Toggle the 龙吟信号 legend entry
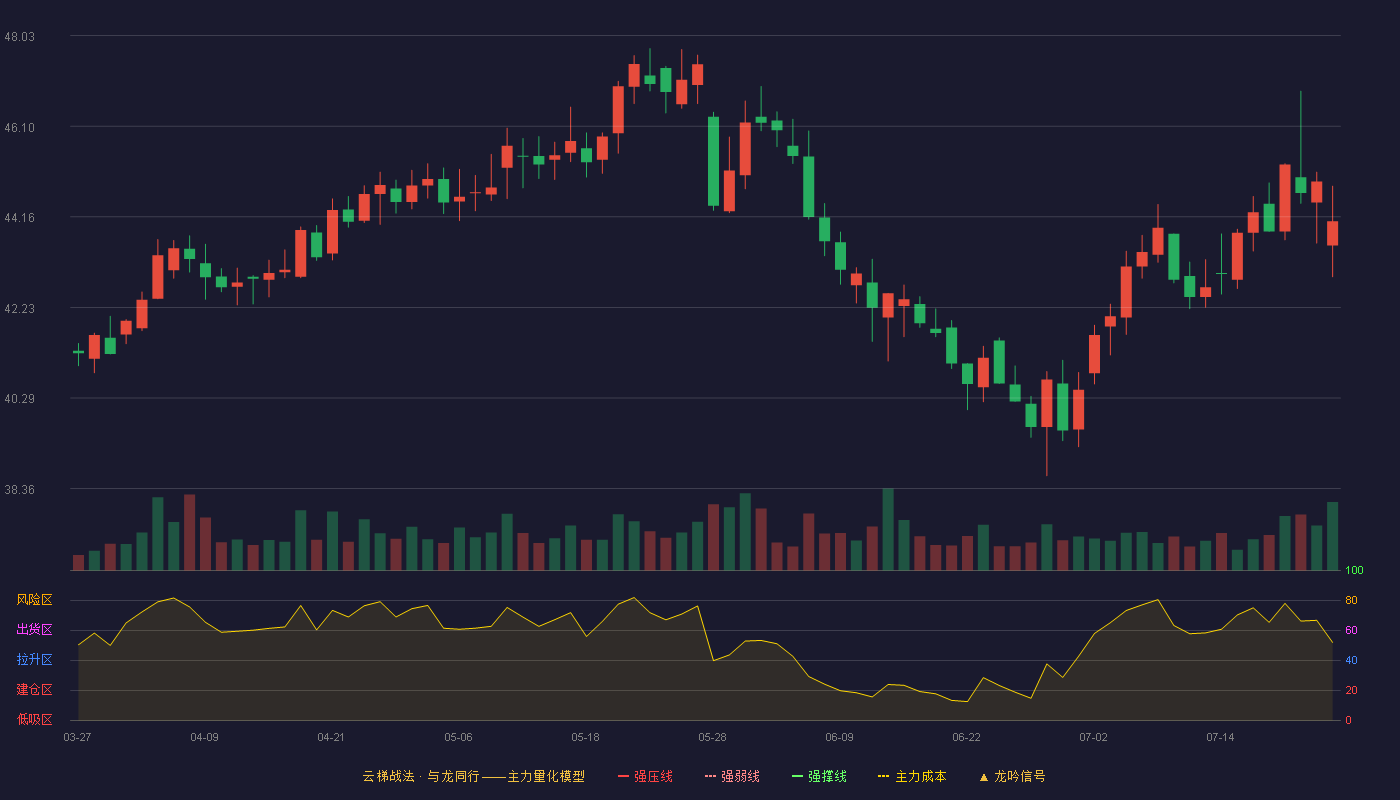The height and width of the screenshot is (800, 1400). tap(1012, 776)
